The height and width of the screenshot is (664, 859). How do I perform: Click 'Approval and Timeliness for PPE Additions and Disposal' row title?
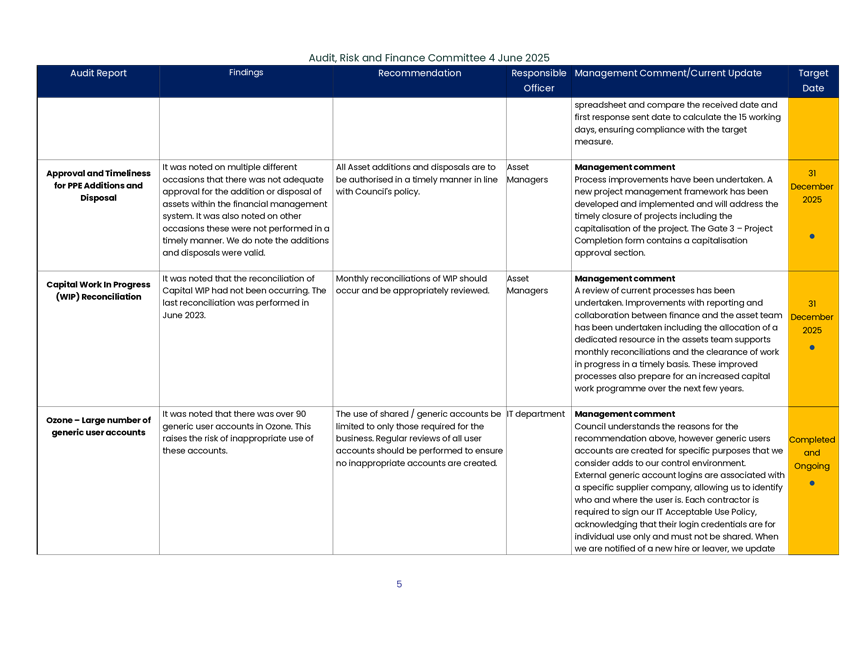pos(98,185)
